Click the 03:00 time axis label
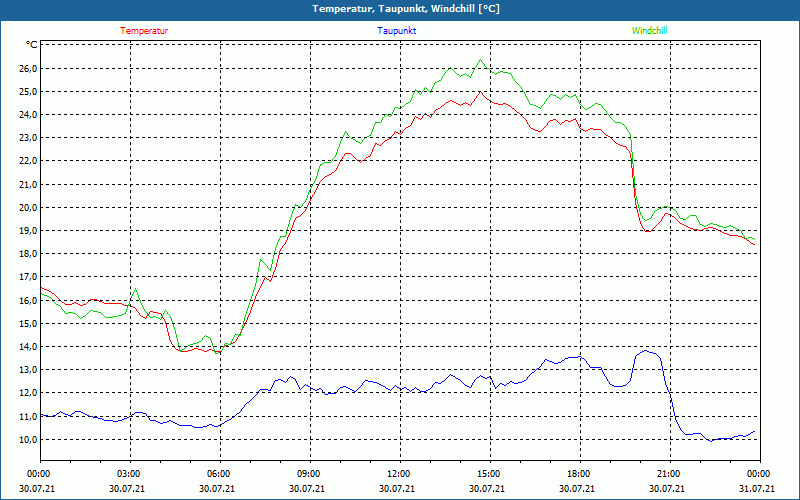Screen dimensions: 800x500 pyautogui.click(x=129, y=473)
